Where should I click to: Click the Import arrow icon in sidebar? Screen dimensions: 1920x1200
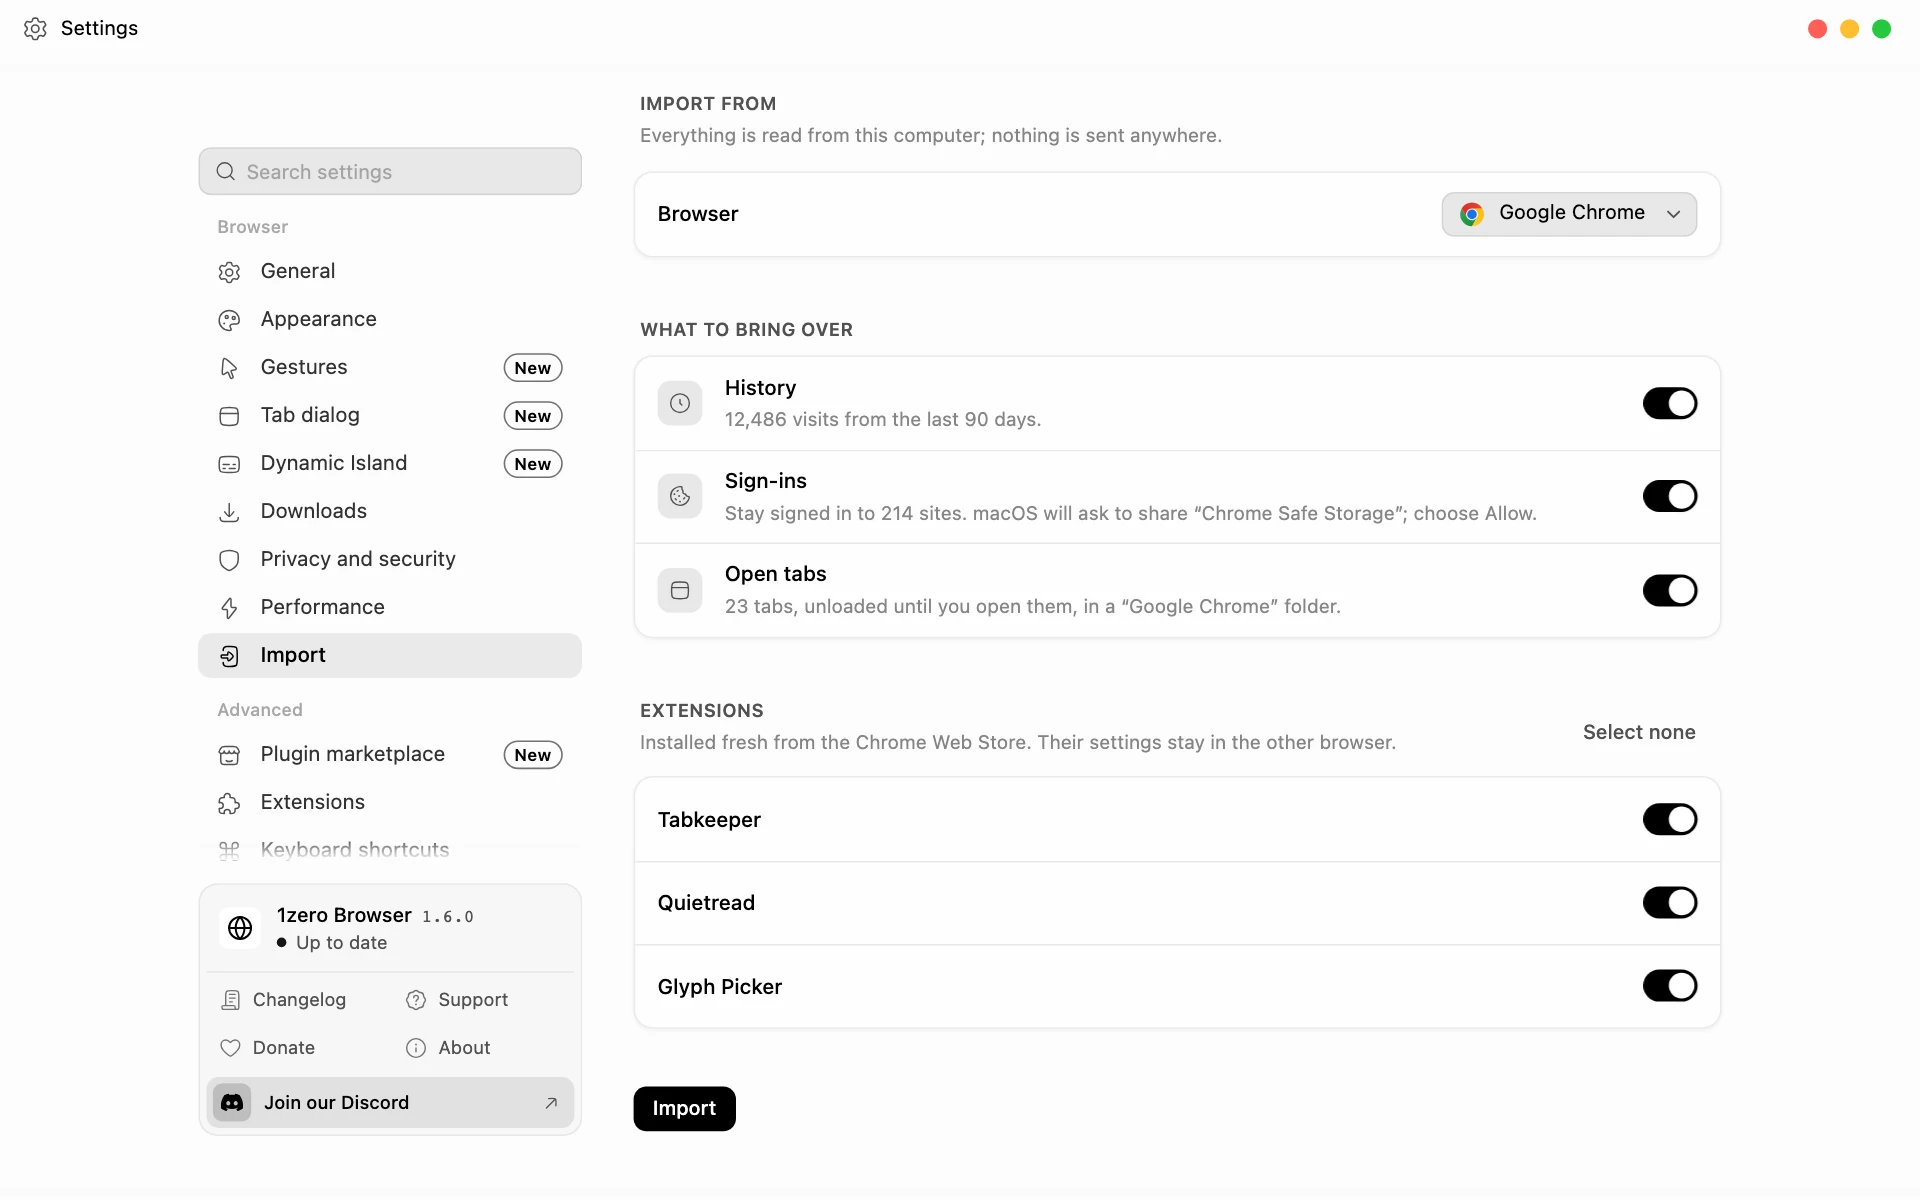[229, 656]
